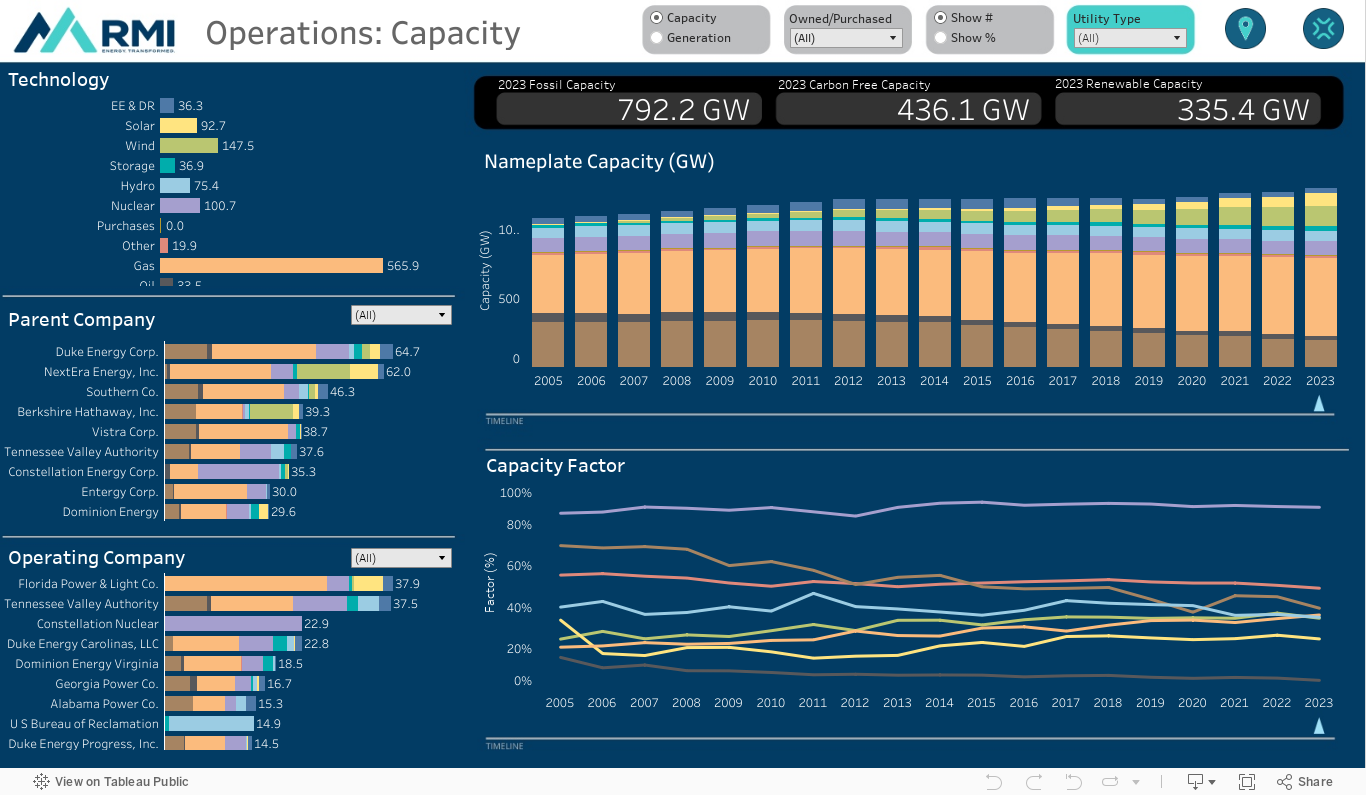1366x795 pixels.
Task: Click the Nuclear bar in Technology chart
Action: pos(180,206)
